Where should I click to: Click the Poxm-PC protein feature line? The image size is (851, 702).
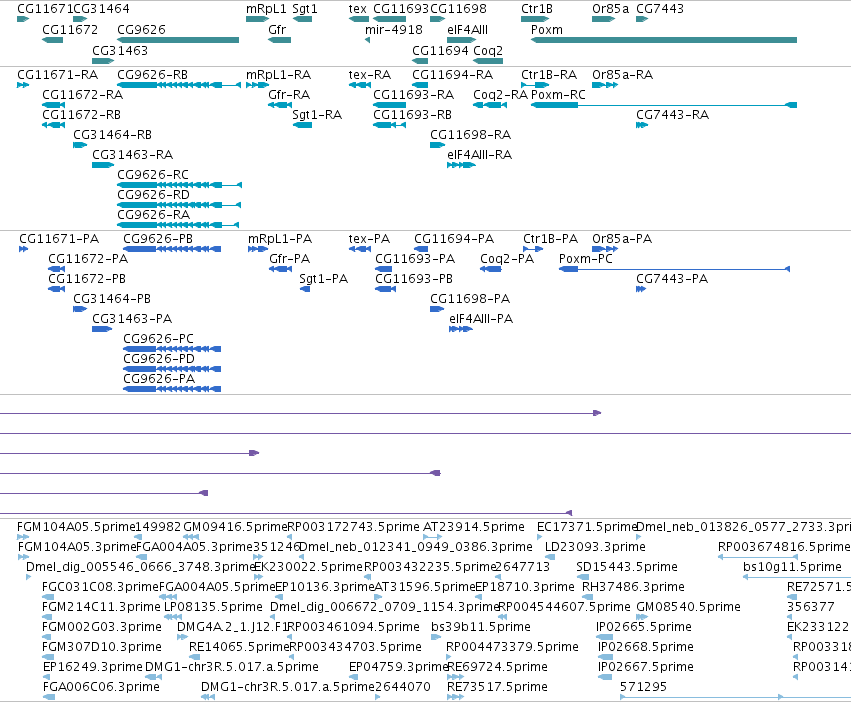click(x=674, y=269)
